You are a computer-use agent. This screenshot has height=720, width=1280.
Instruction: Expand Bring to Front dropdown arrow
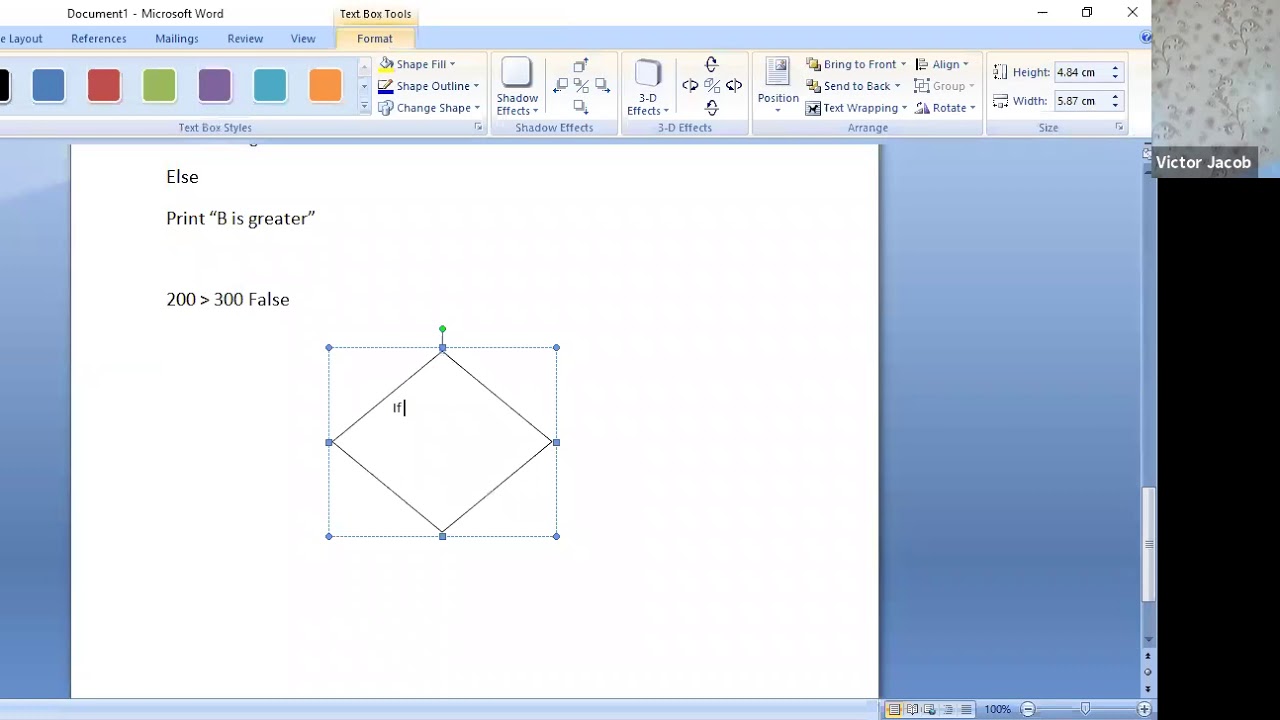pyautogui.click(x=904, y=64)
